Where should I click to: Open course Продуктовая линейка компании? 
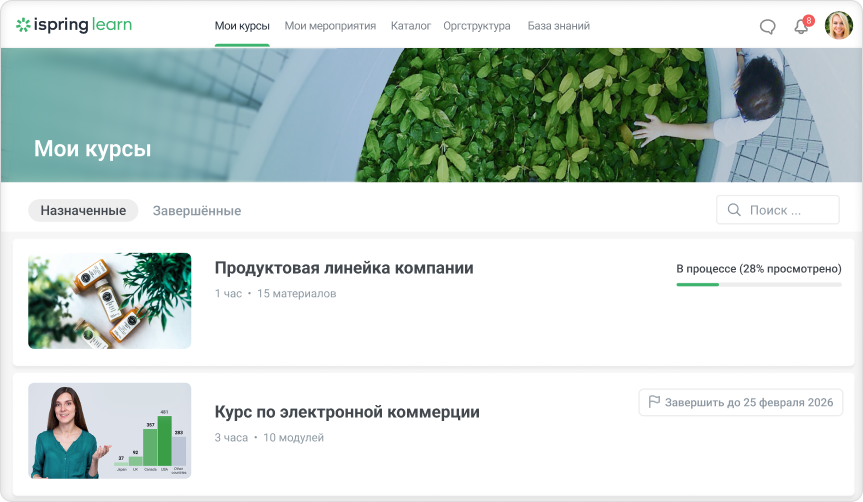tap(344, 268)
